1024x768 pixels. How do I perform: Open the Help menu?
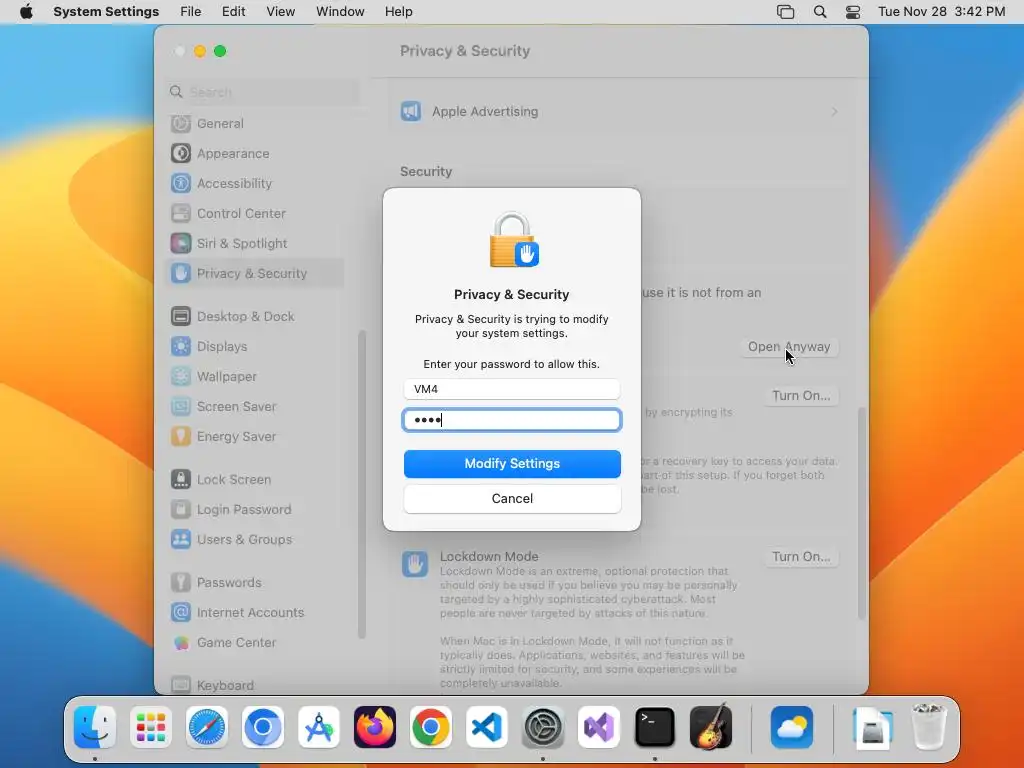click(398, 12)
